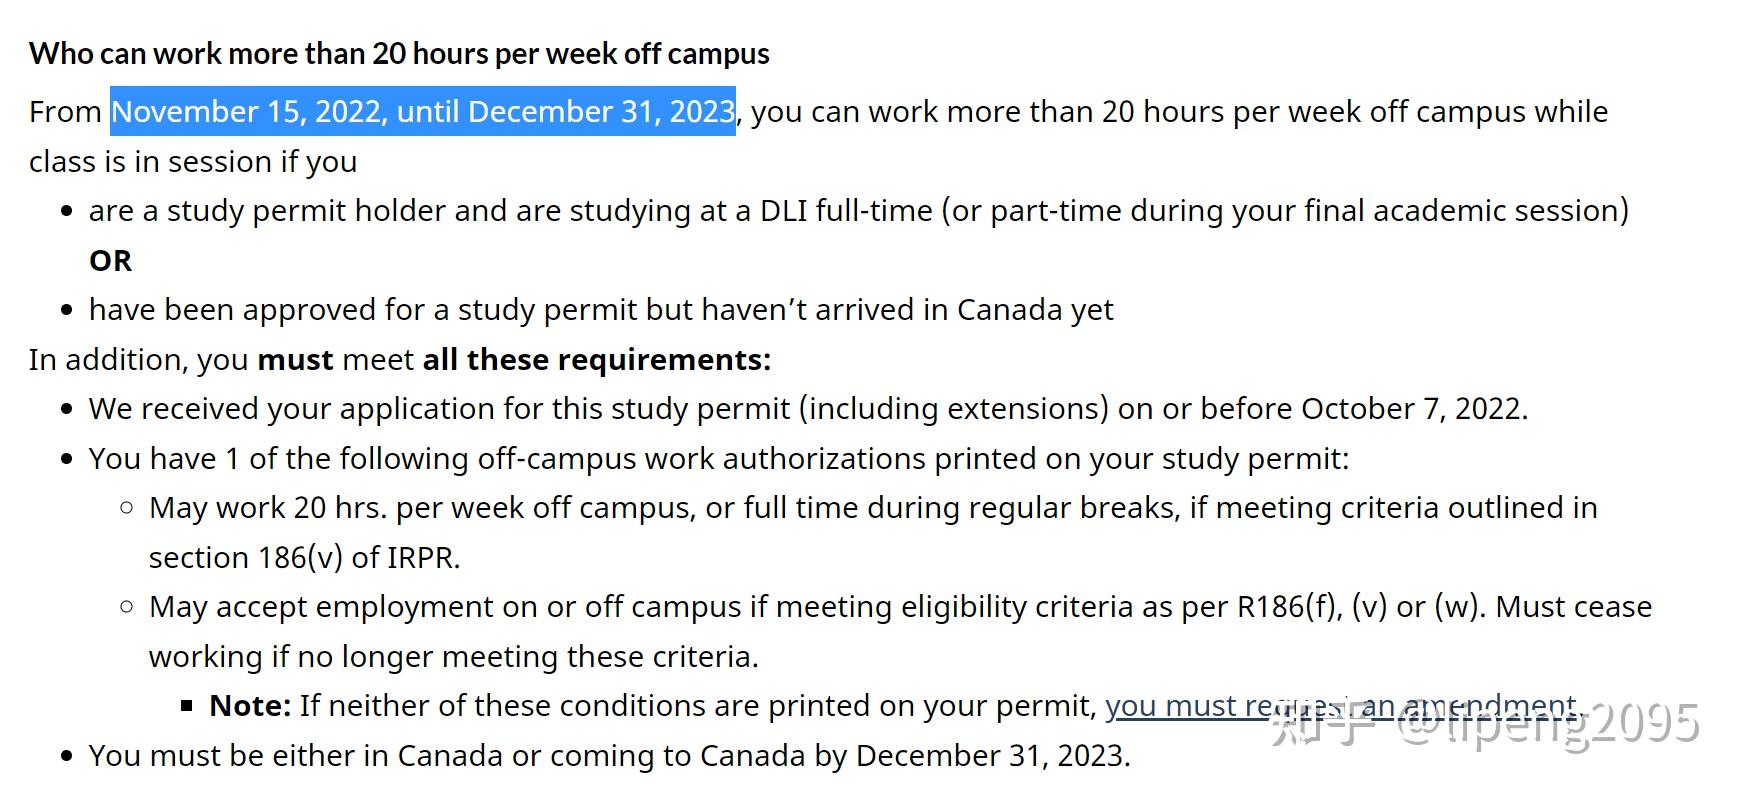Click the highlighted date range text
Screen dimensions: 1745x801
pyautogui.click(x=423, y=111)
